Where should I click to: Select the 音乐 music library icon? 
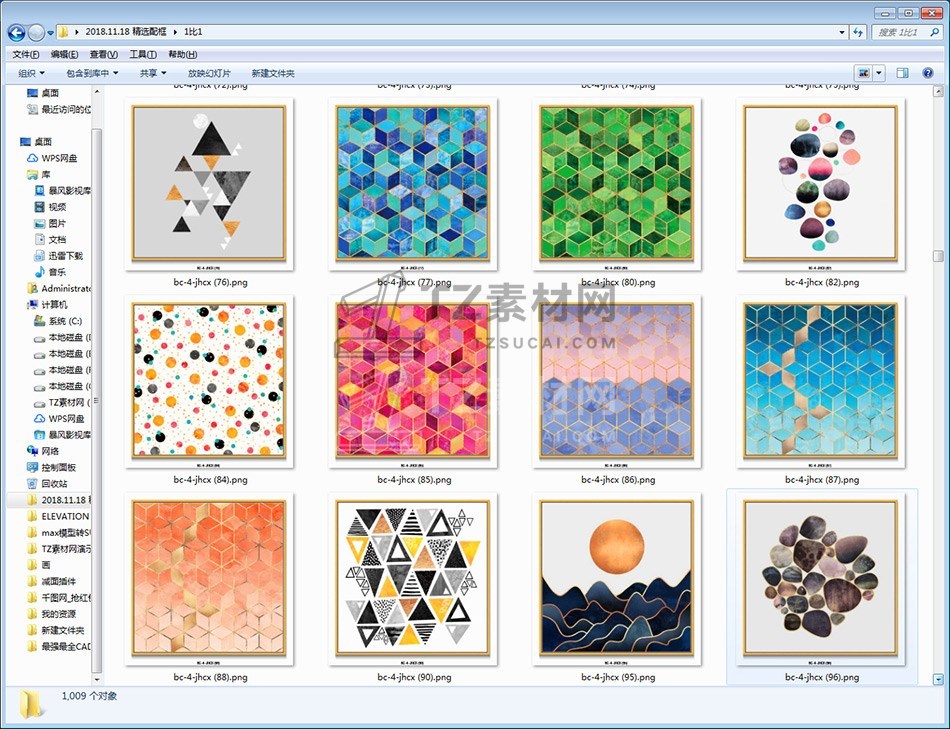(41, 272)
